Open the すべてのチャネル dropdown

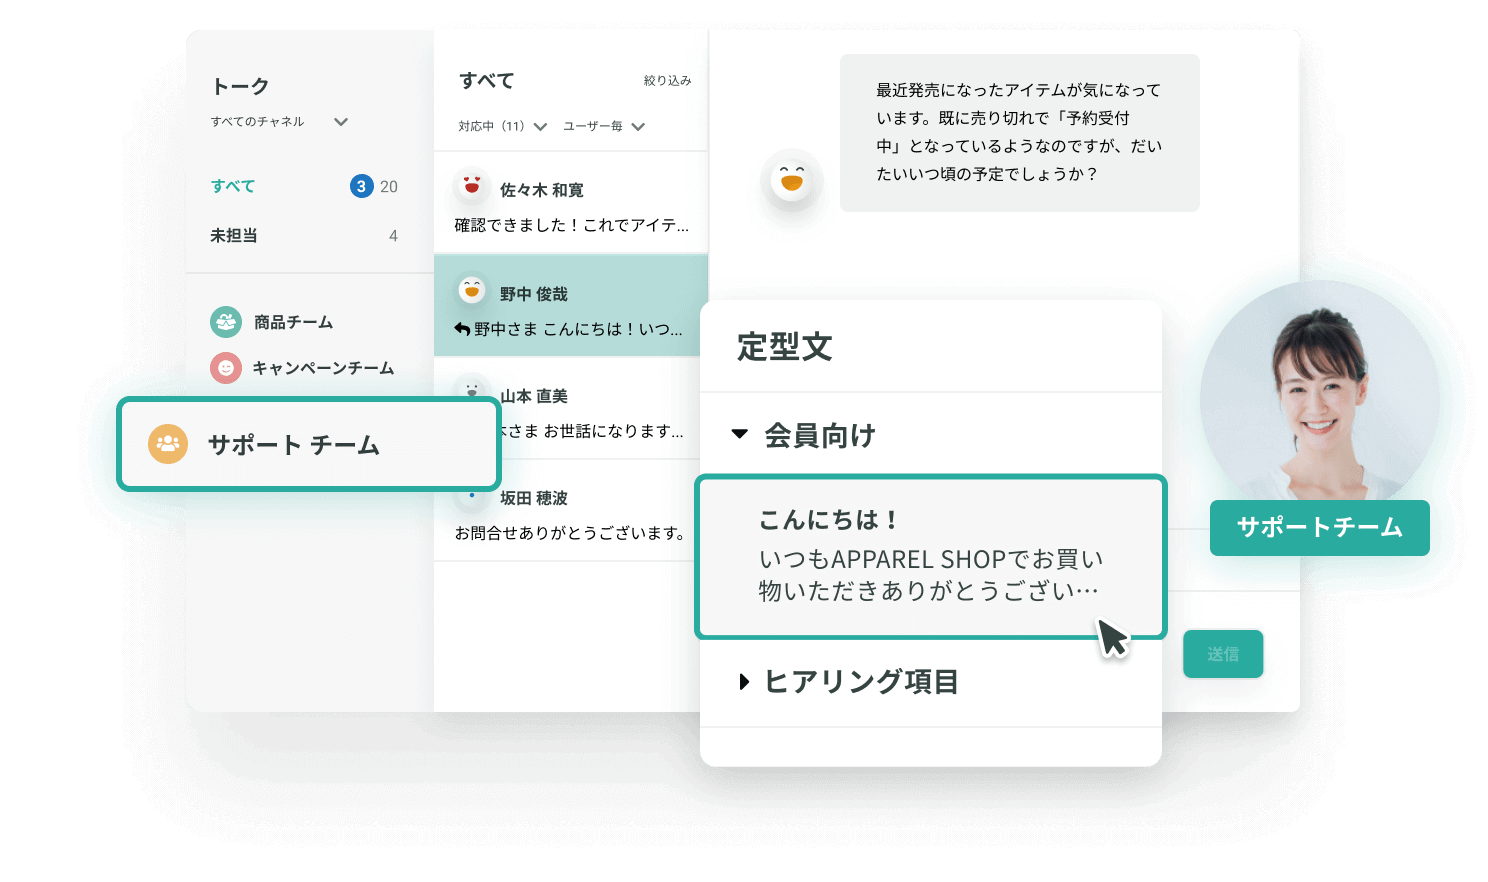[341, 121]
